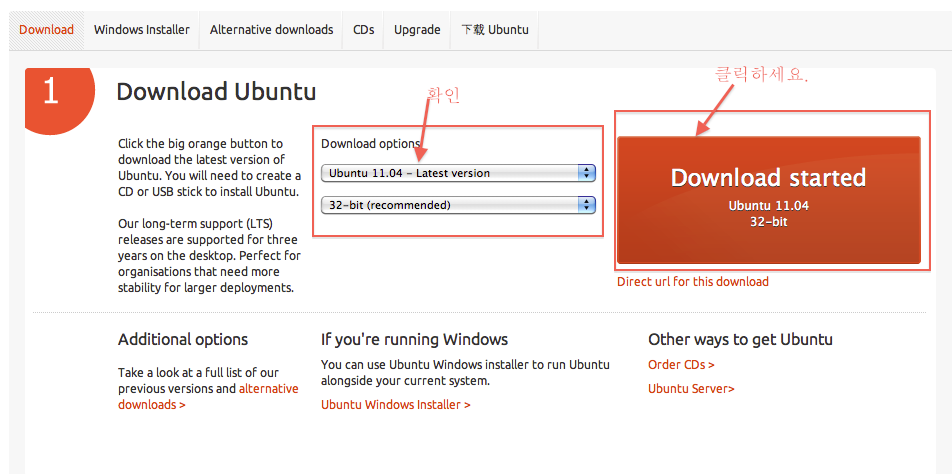
Task: Switch to Windows Installer tab
Action: (x=141, y=29)
